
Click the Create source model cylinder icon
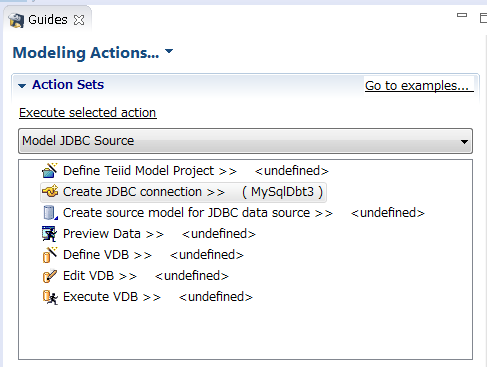point(50,213)
